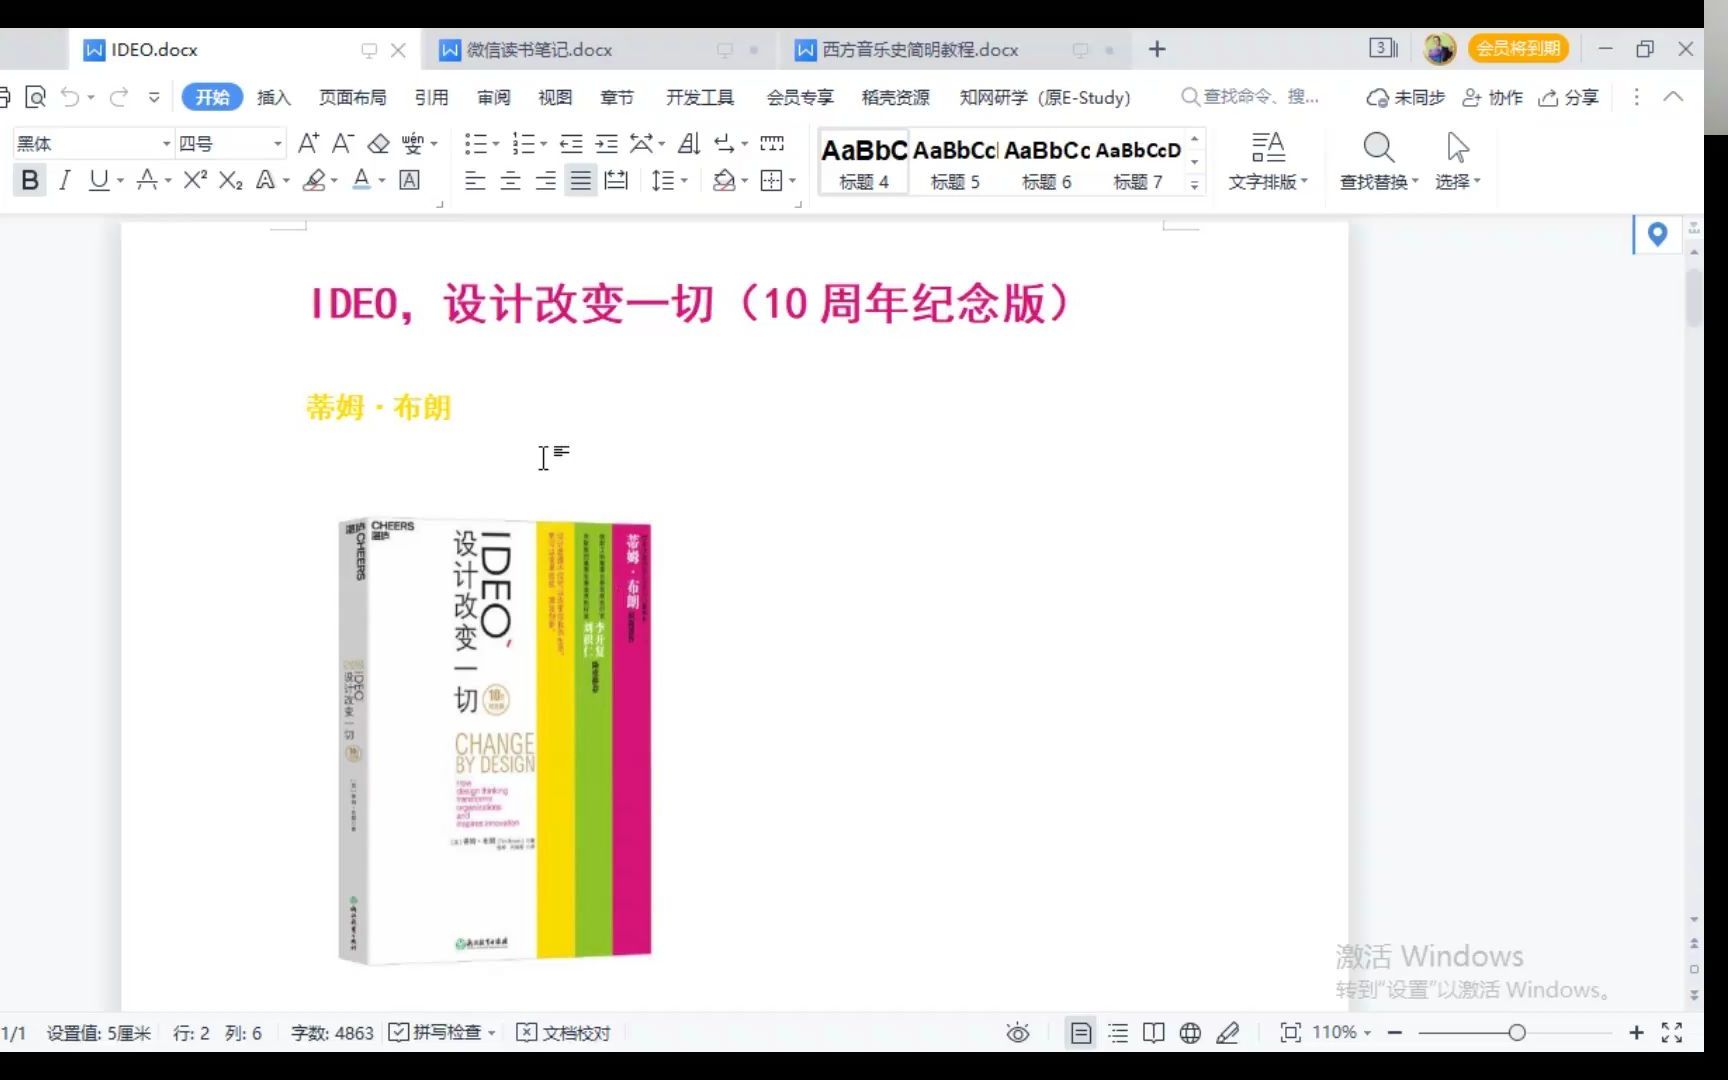This screenshot has height=1080, width=1728.
Task: Align text left
Action: click(475, 181)
